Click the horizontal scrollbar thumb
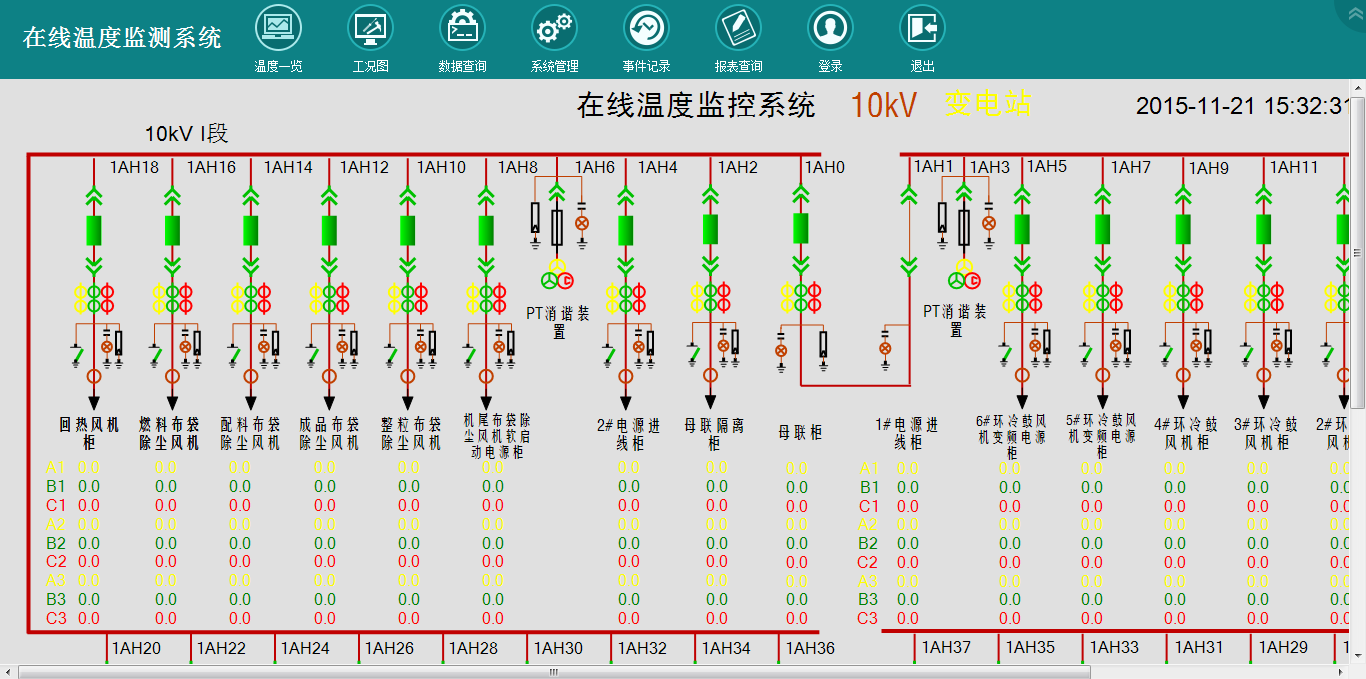 (550, 672)
